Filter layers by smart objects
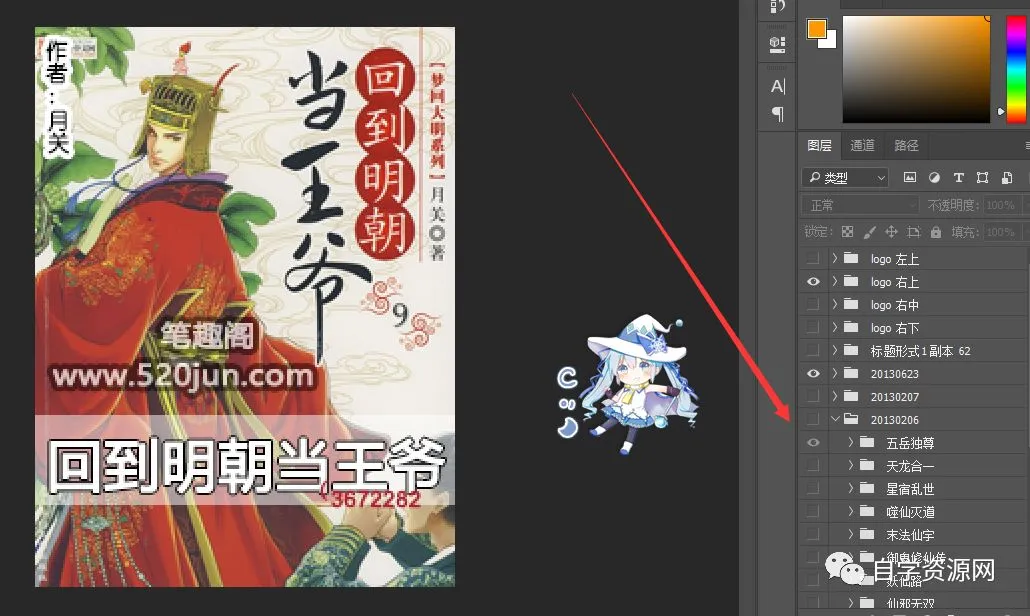The height and width of the screenshot is (616, 1030). point(1006,177)
